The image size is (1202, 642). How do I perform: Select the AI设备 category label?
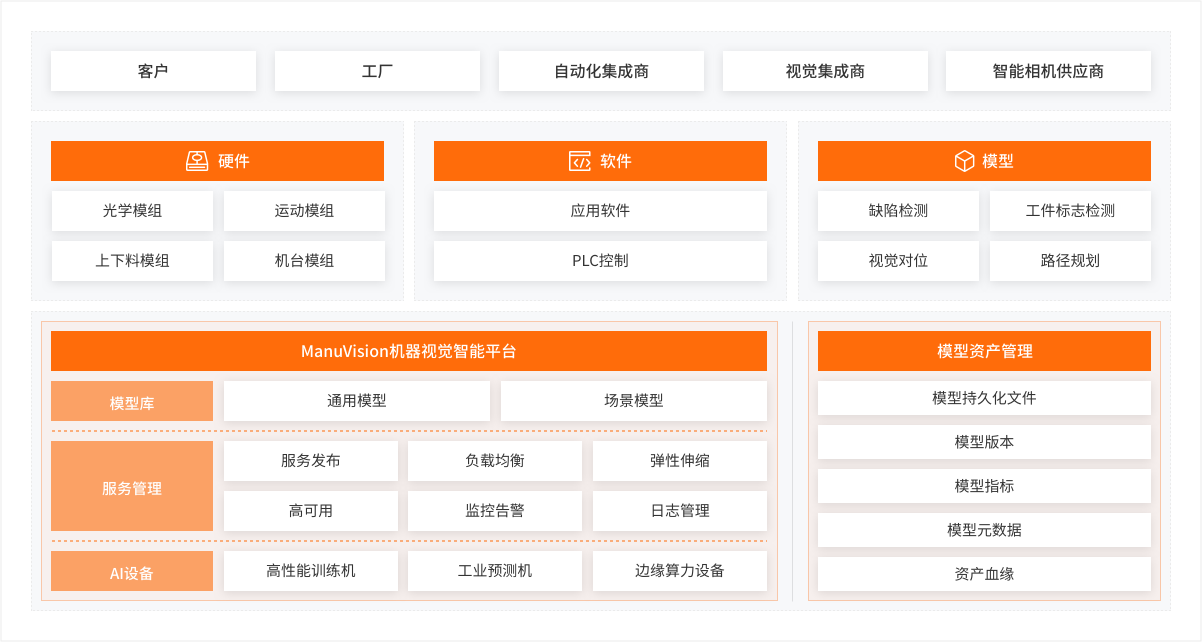[132, 571]
